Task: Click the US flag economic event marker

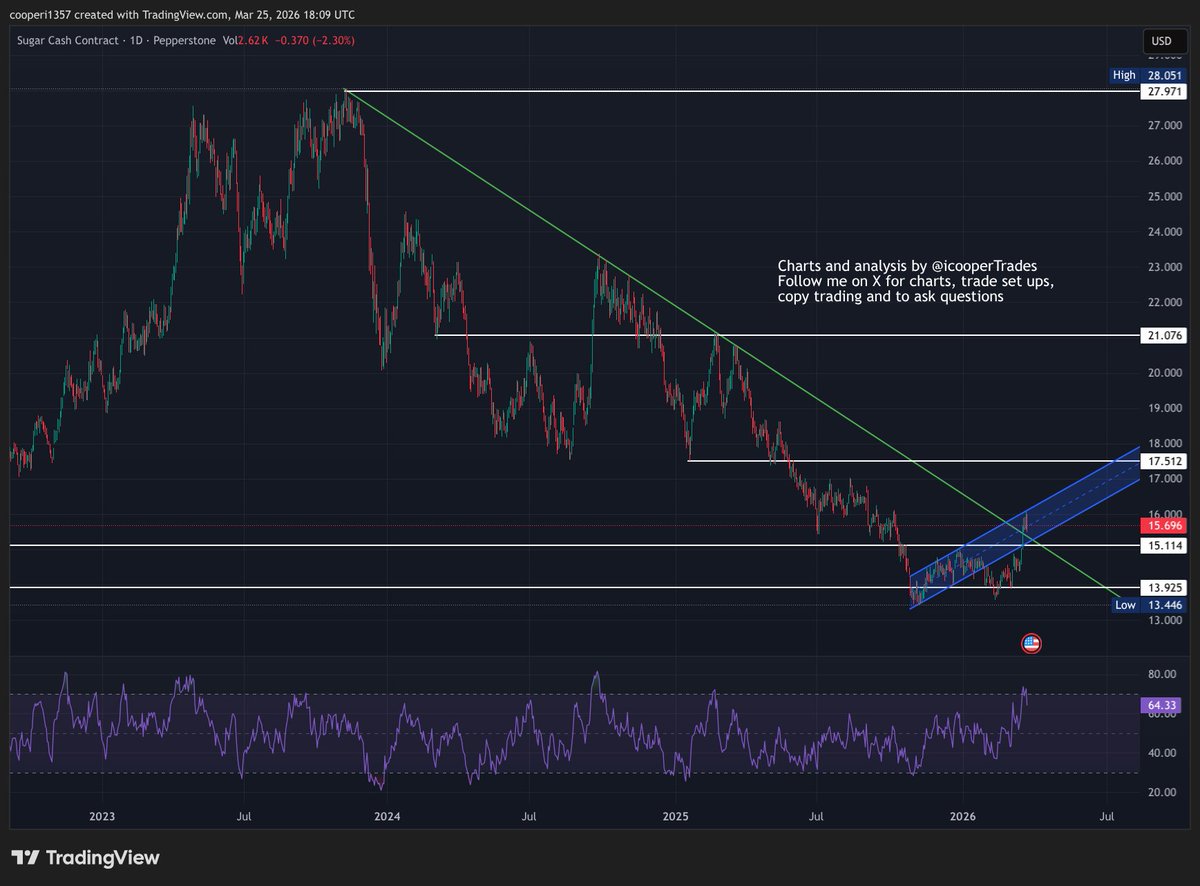Action: 1031,643
